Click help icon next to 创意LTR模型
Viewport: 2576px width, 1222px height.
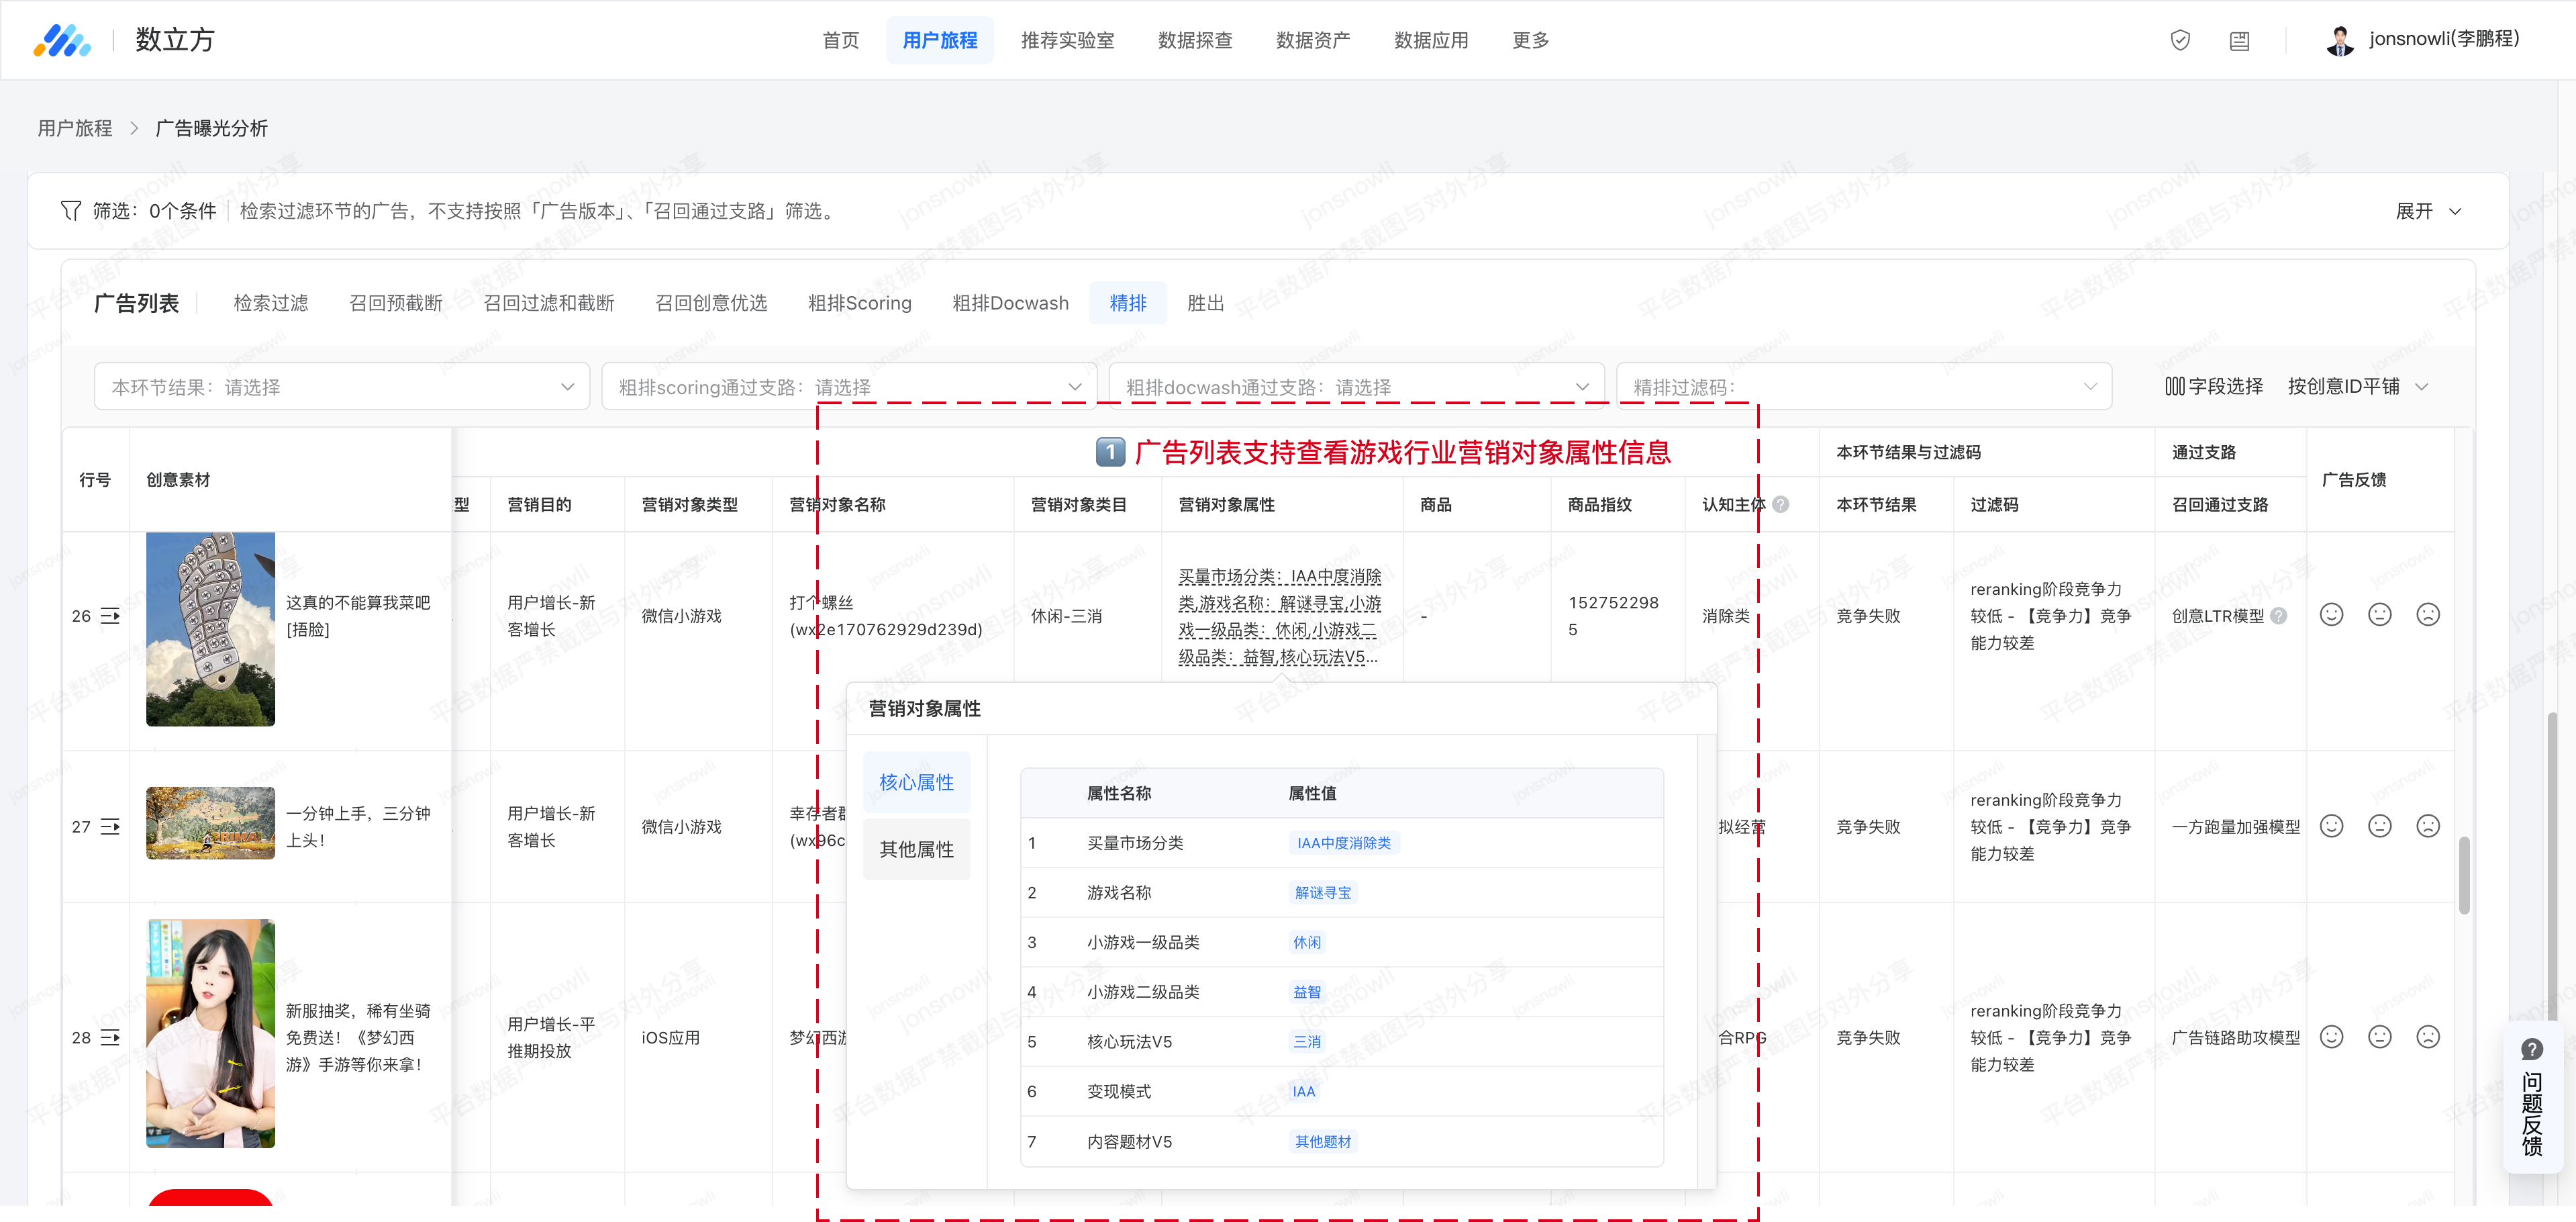click(2278, 616)
